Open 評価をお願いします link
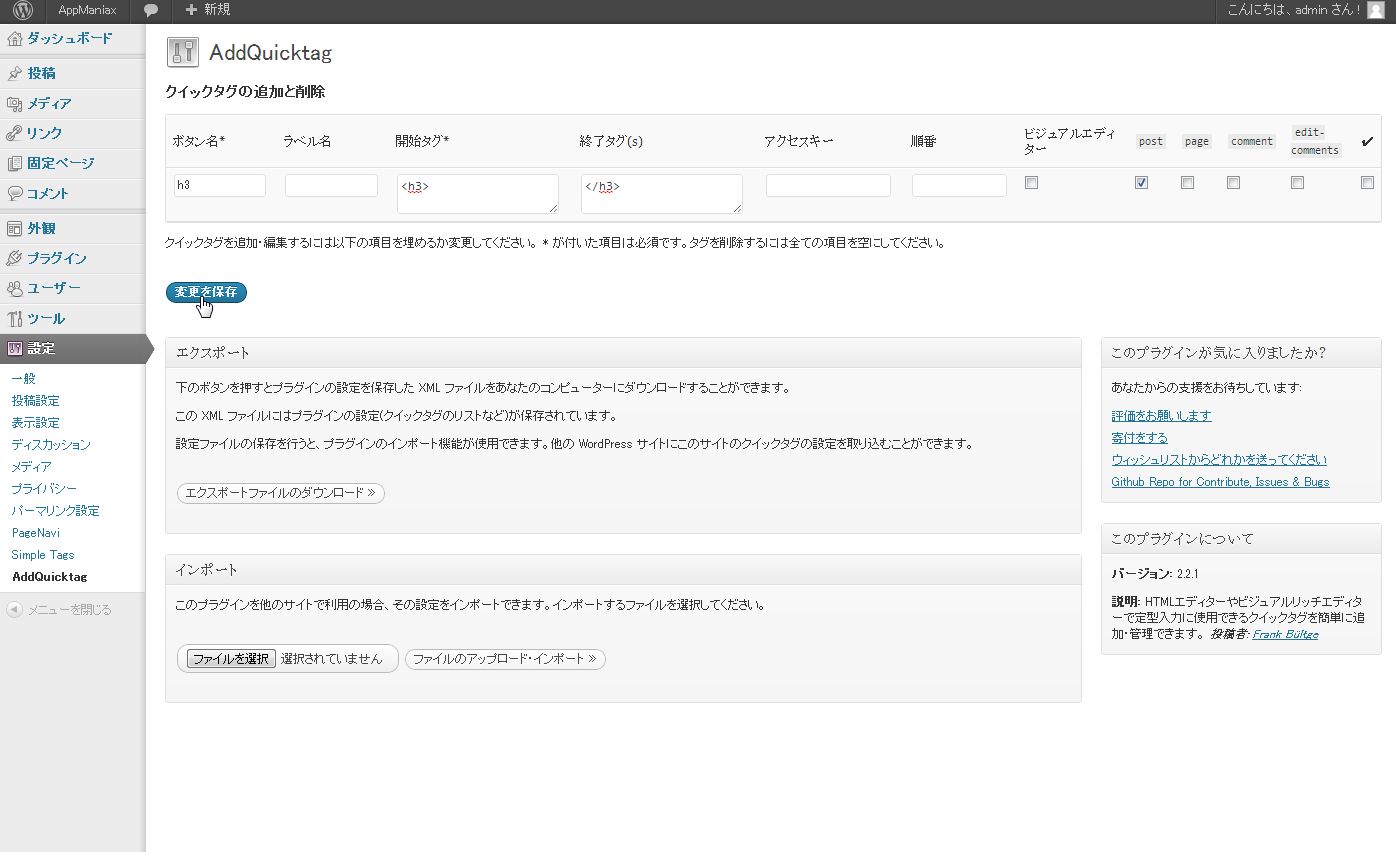This screenshot has height=852, width=1396. pyautogui.click(x=1161, y=415)
